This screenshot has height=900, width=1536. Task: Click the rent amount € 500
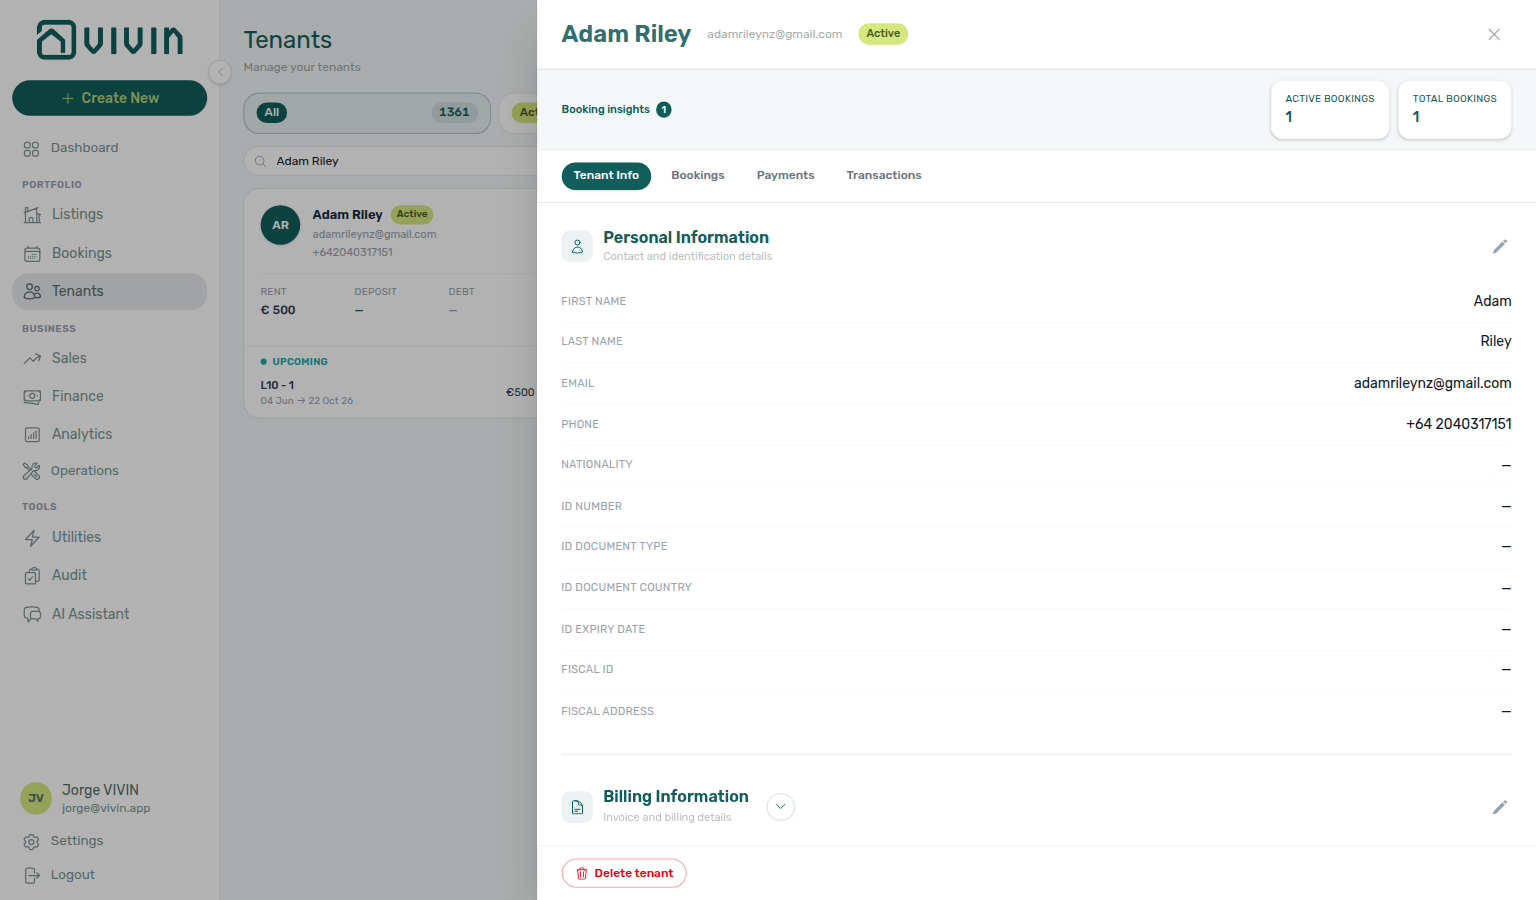(x=278, y=310)
